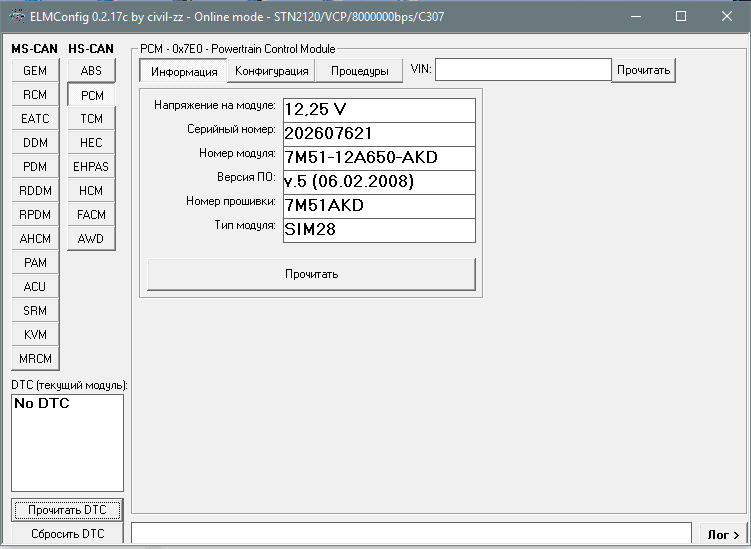Select the ACU module

[x=35, y=286]
